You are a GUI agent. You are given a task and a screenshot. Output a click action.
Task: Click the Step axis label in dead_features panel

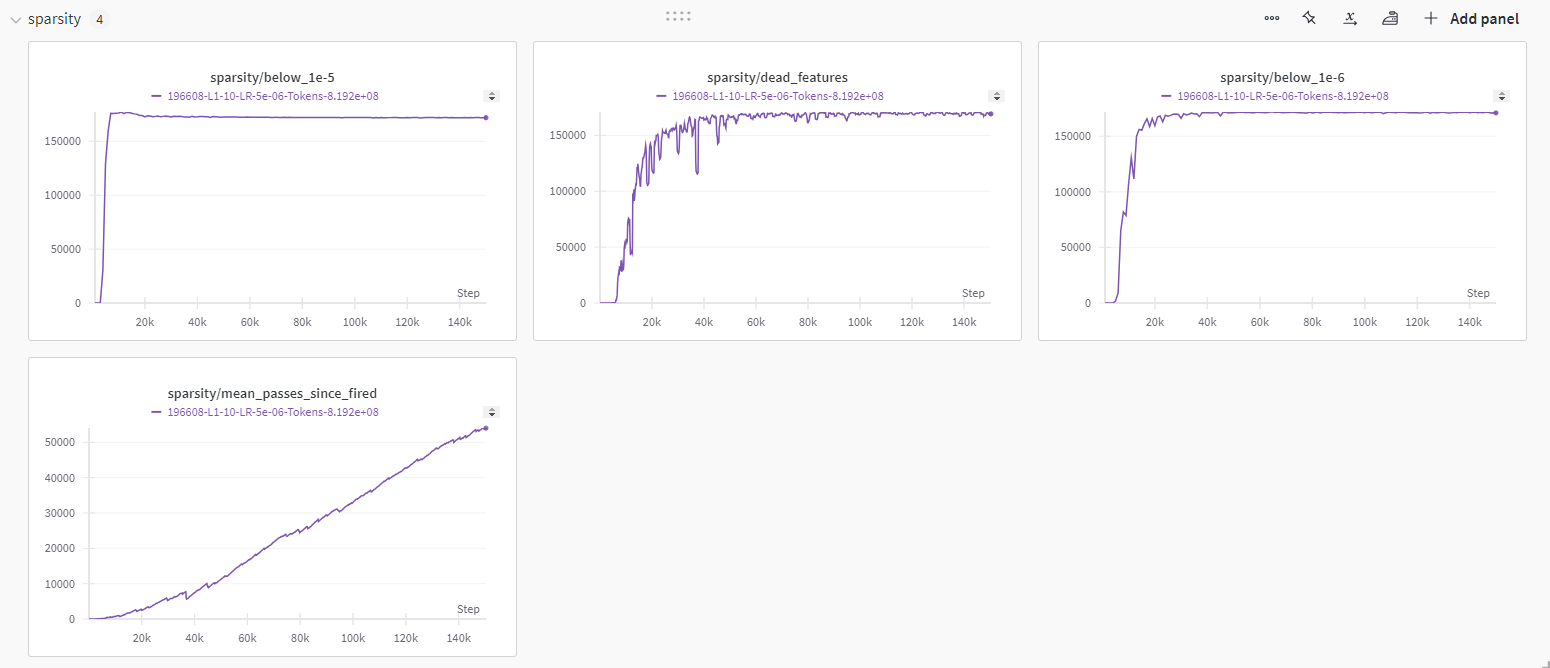pyautogui.click(x=973, y=293)
